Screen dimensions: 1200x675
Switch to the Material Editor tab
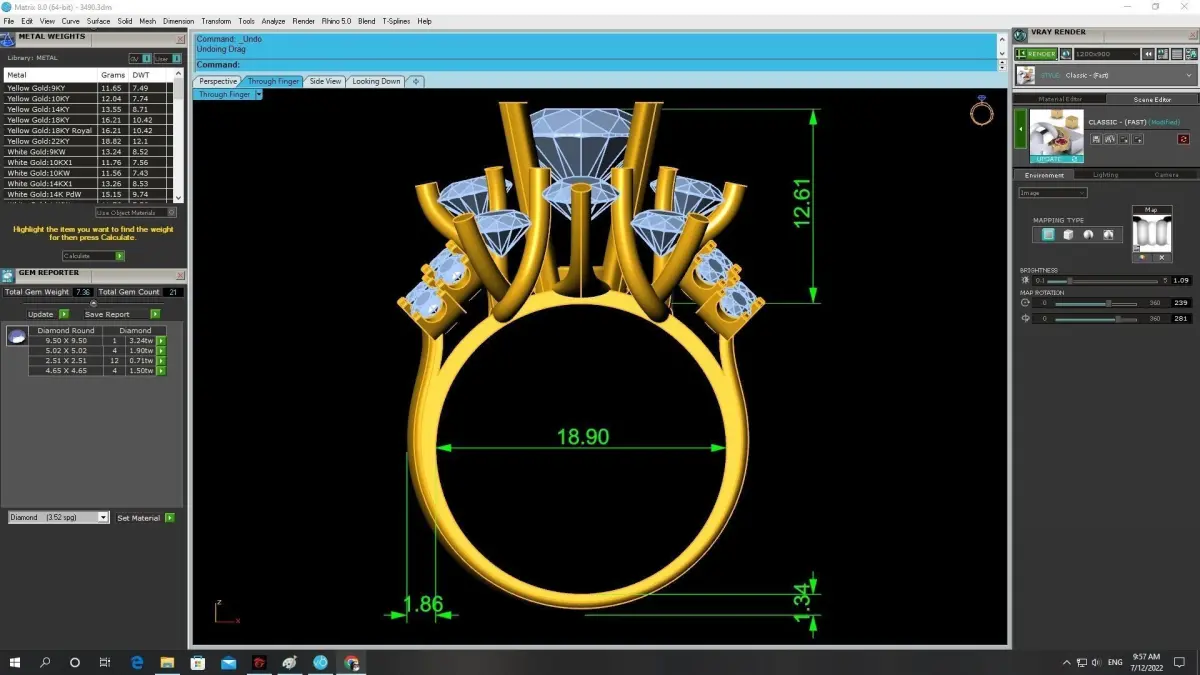pyautogui.click(x=1060, y=99)
